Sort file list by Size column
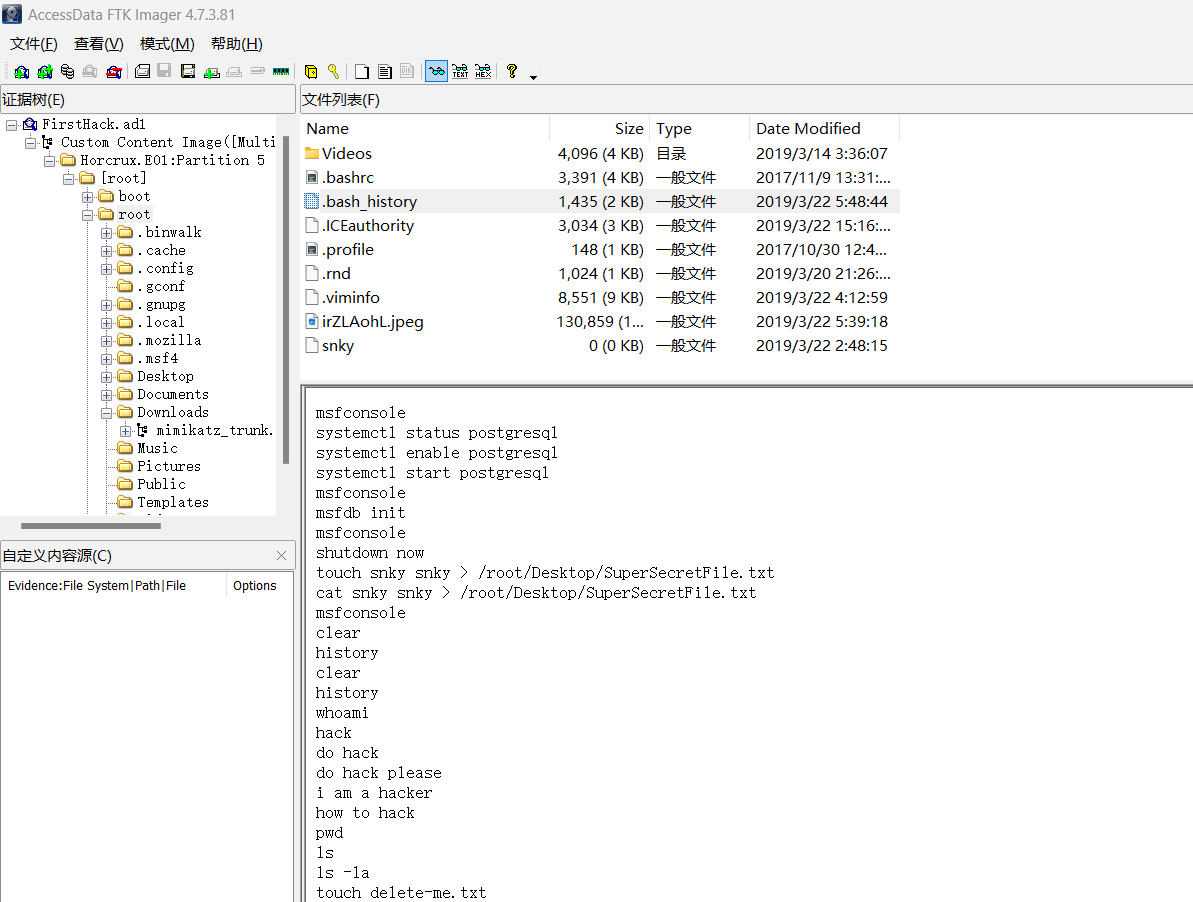 tap(600, 129)
